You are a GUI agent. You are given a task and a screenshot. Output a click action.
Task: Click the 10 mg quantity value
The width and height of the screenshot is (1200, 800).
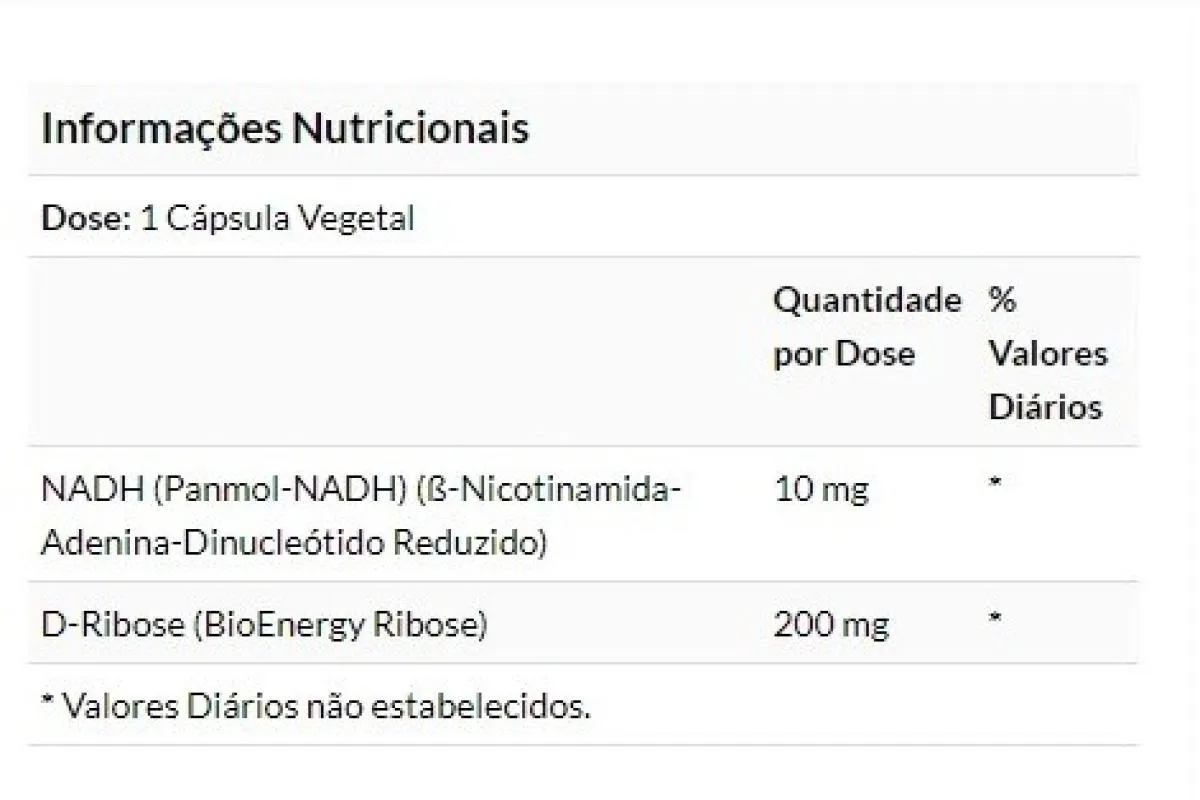point(821,490)
